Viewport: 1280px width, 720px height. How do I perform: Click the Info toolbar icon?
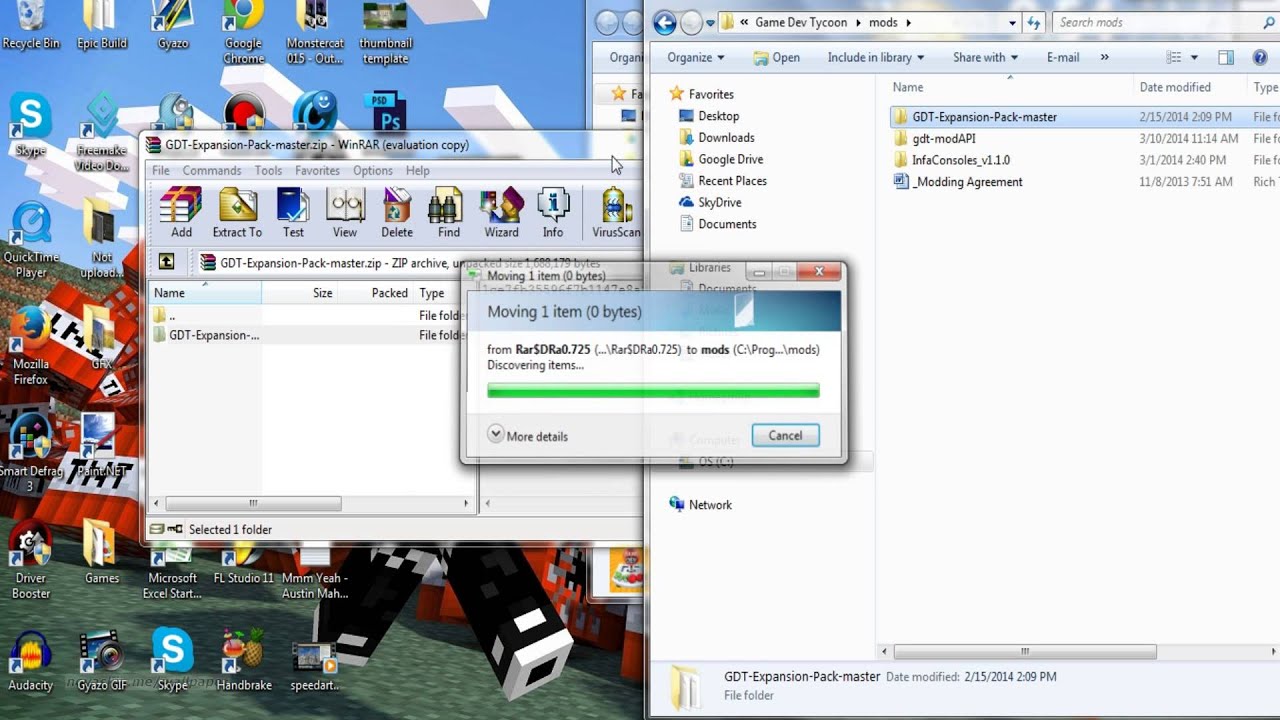tap(553, 213)
